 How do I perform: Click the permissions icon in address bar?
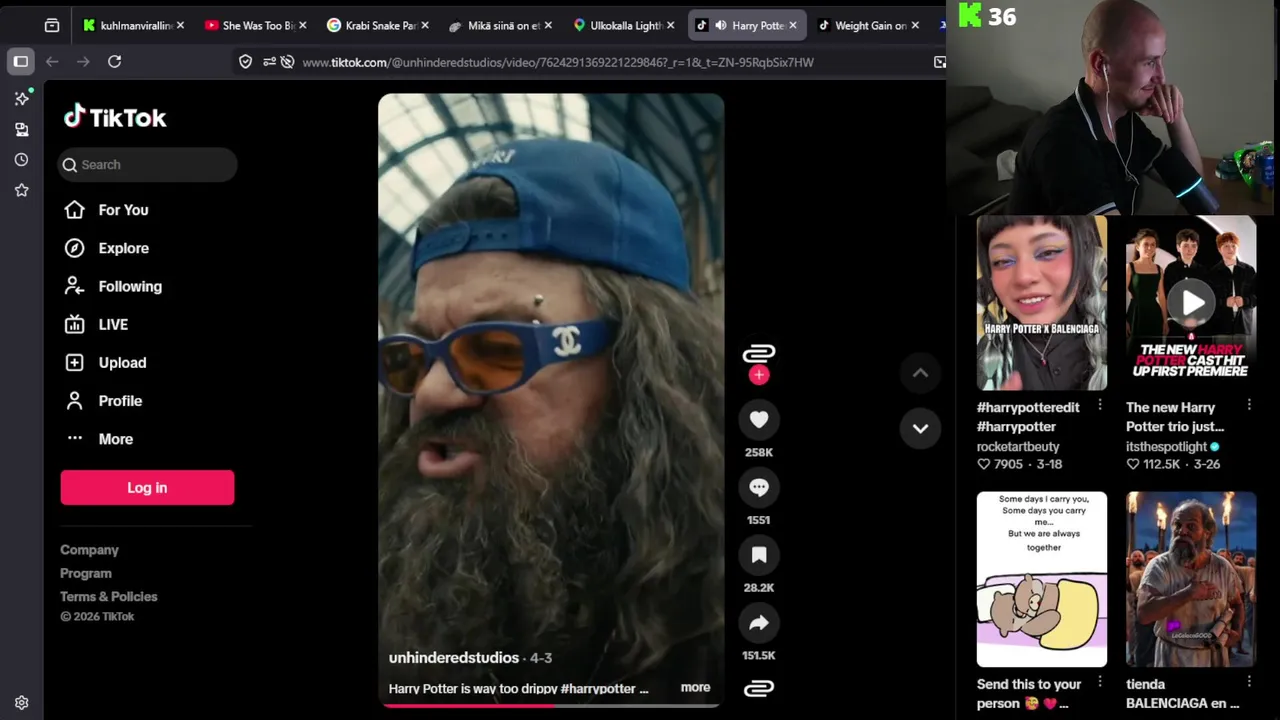269,62
